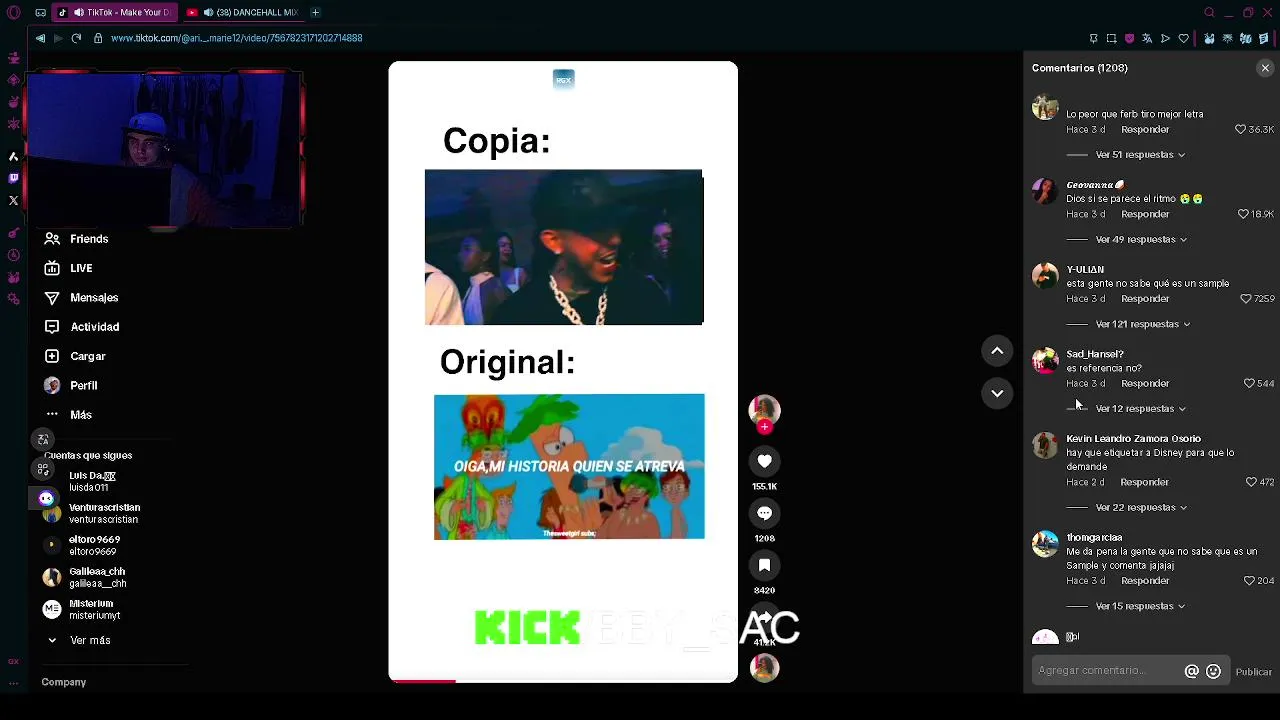Expand Ver 49 respuestas replies
1280x720 pixels.
1141,240
